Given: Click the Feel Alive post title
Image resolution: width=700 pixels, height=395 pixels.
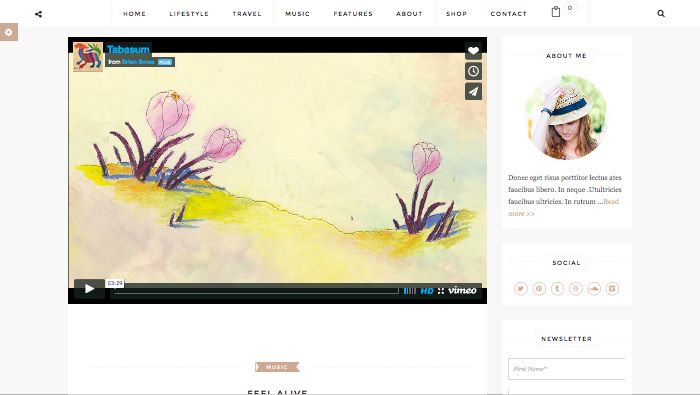Looking at the screenshot, I should (x=277, y=392).
